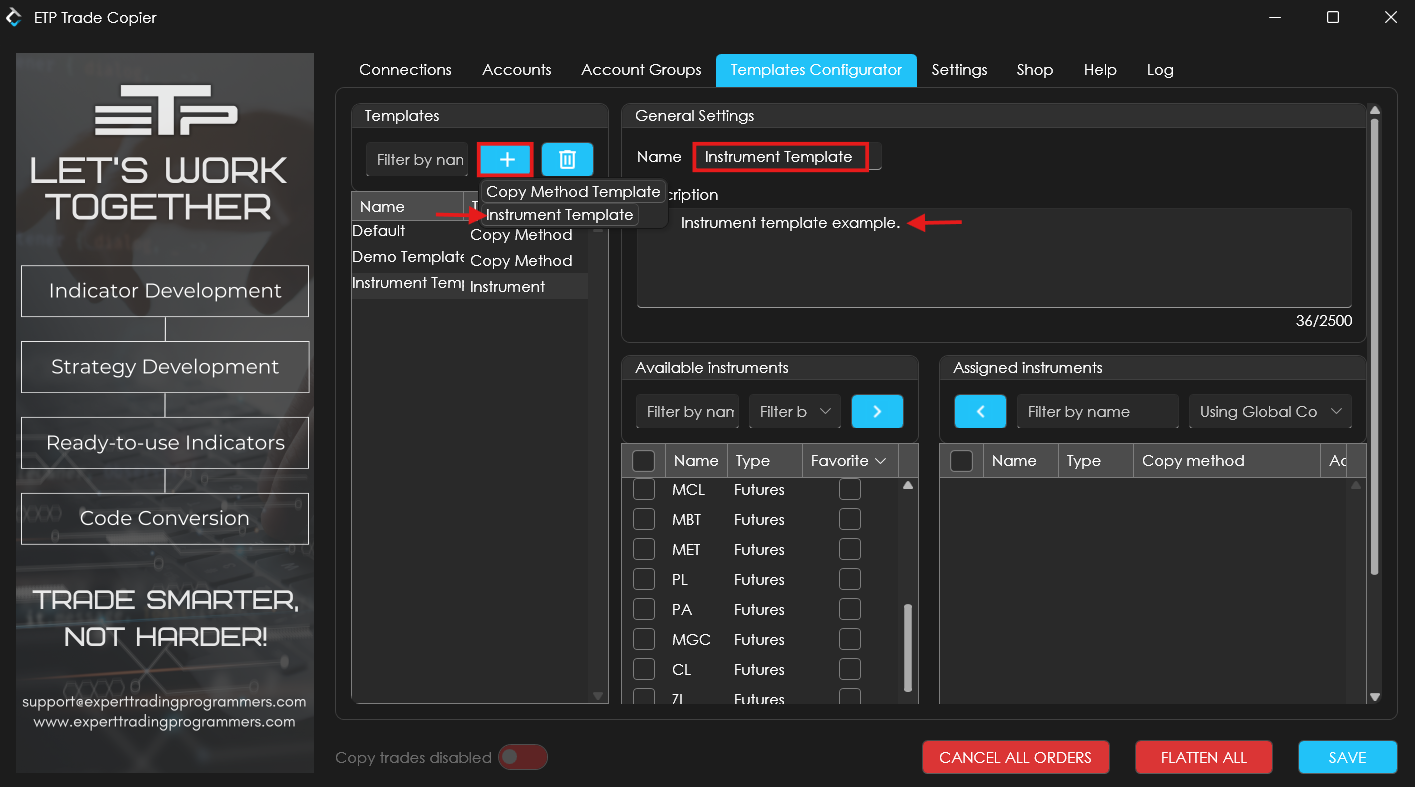Select the Templates Configurator tab
1415x787 pixels.
pyautogui.click(x=816, y=70)
